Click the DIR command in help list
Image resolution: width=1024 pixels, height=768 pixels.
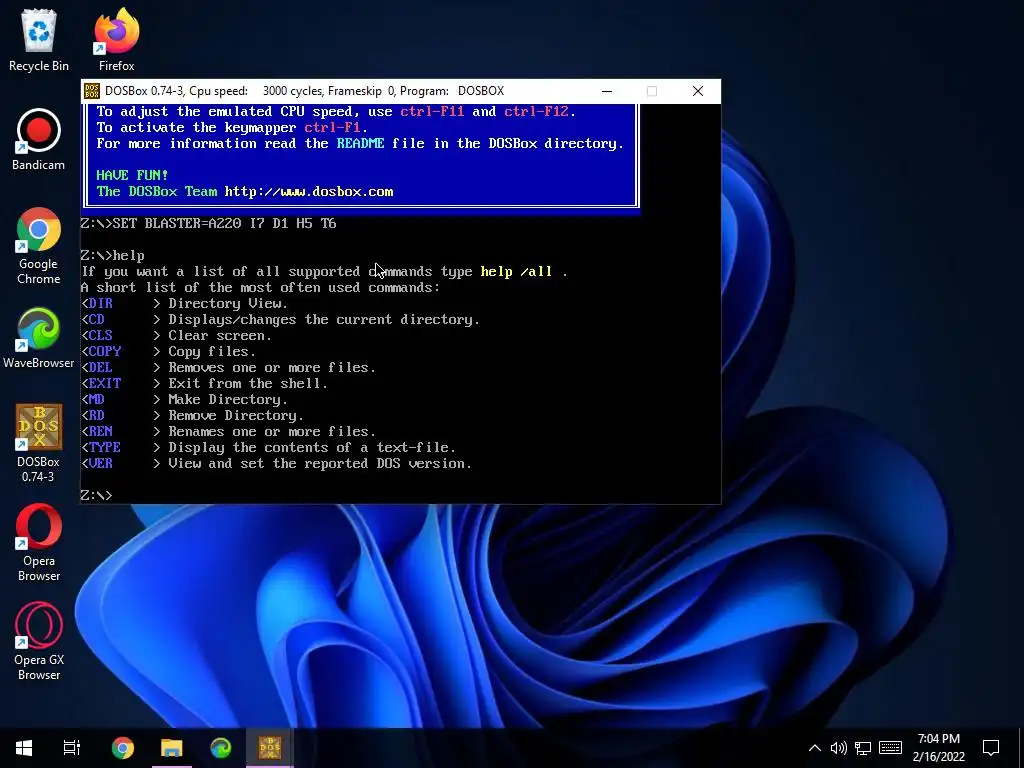tap(101, 303)
